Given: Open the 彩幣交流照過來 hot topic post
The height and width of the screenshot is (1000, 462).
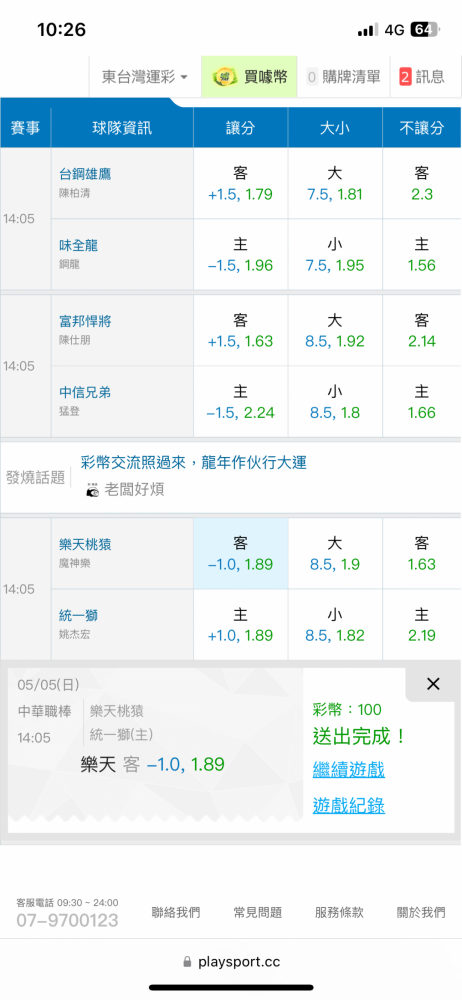Looking at the screenshot, I should pos(194,462).
